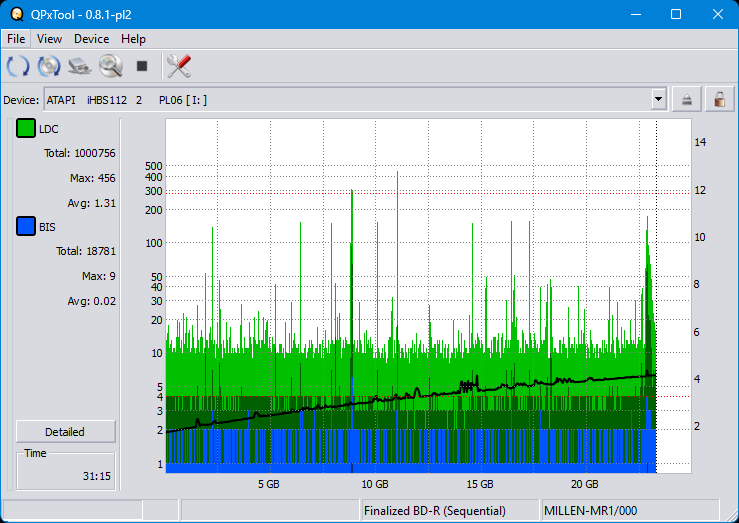Maximize the QPxTool window
The width and height of the screenshot is (739, 523).
(675, 14)
